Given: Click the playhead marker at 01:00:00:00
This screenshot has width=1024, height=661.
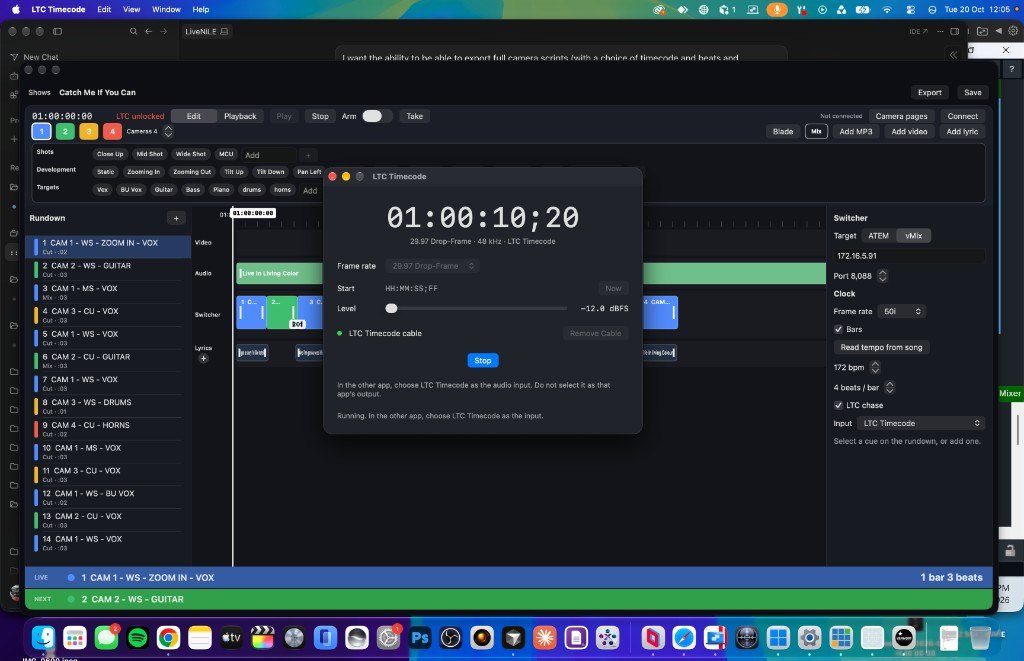Looking at the screenshot, I should (x=253, y=213).
